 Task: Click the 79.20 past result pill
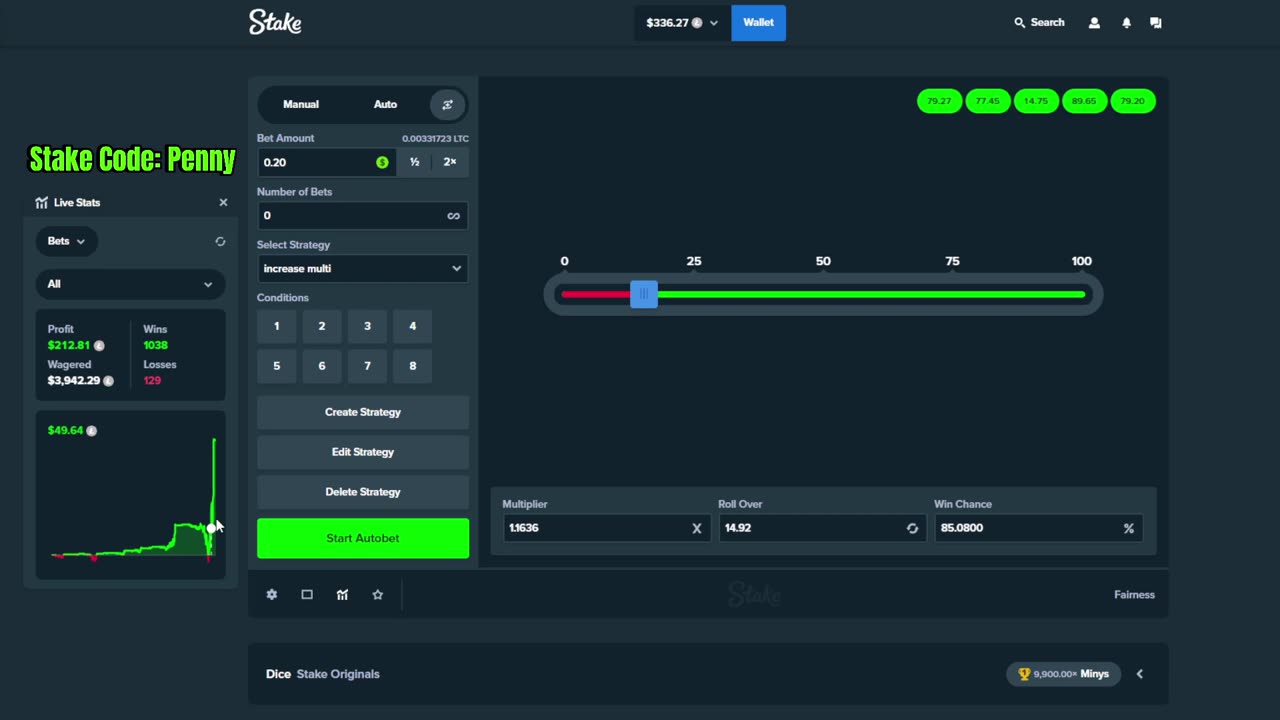[1133, 101]
